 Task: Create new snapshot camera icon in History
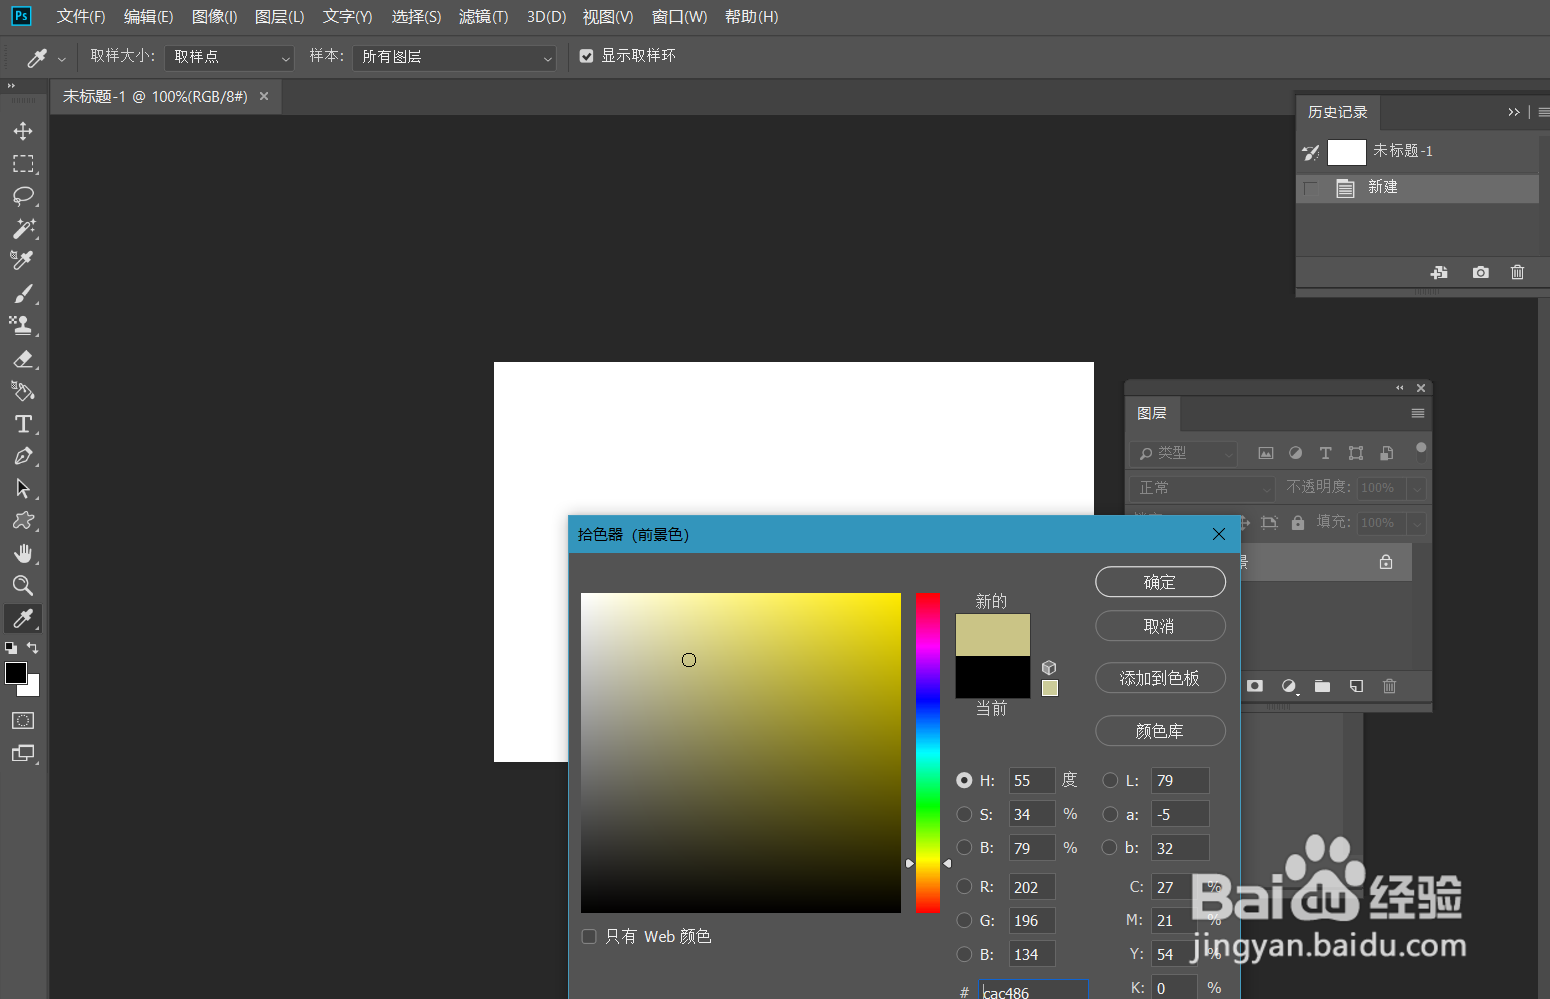point(1481,272)
